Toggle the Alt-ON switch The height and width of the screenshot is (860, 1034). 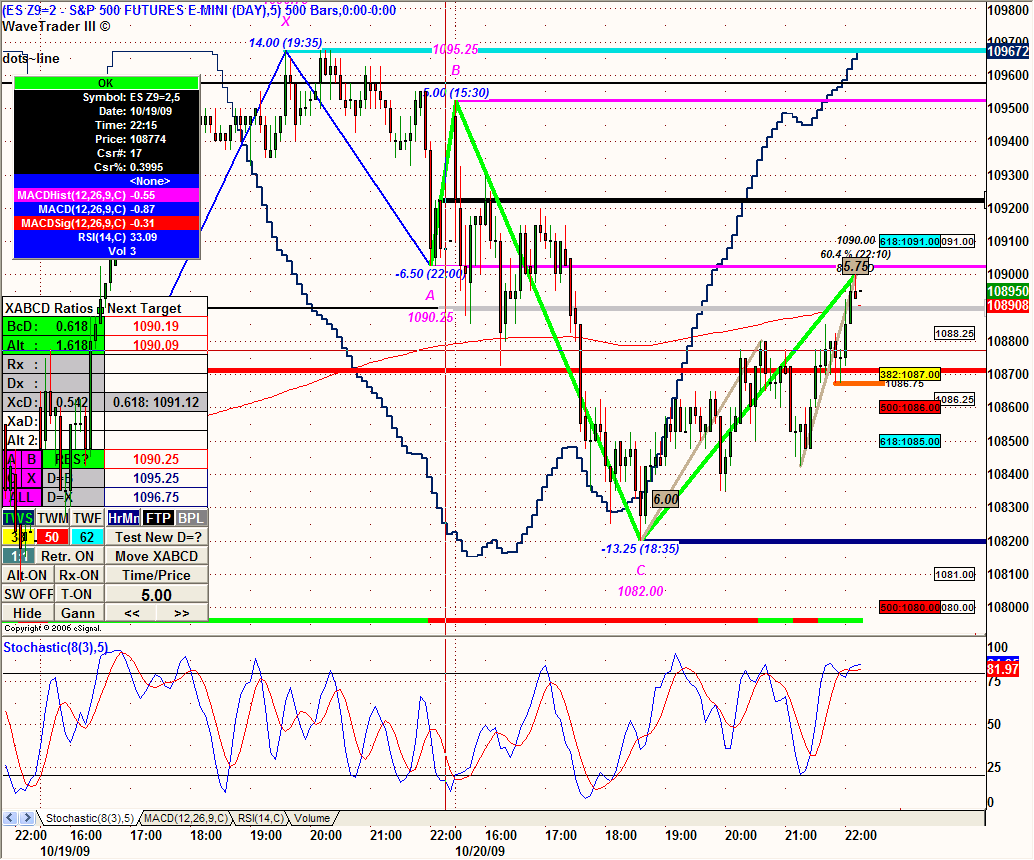point(27,575)
